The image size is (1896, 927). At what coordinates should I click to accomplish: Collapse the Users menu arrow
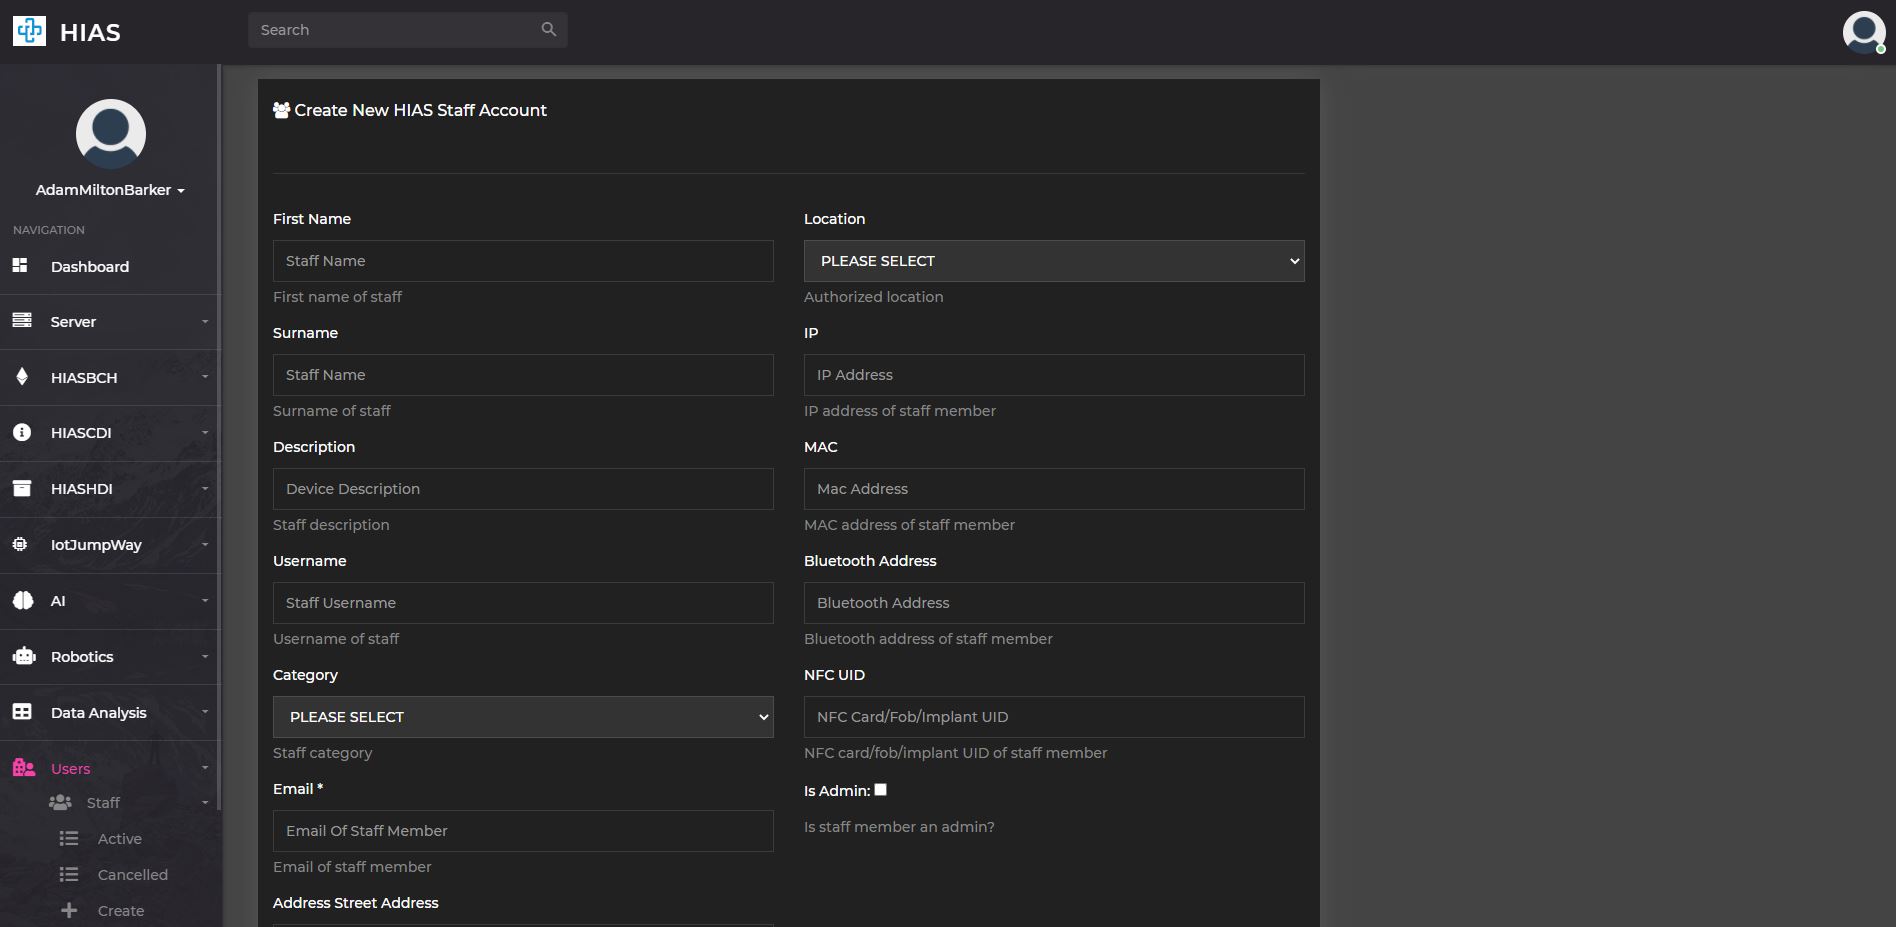click(205, 768)
